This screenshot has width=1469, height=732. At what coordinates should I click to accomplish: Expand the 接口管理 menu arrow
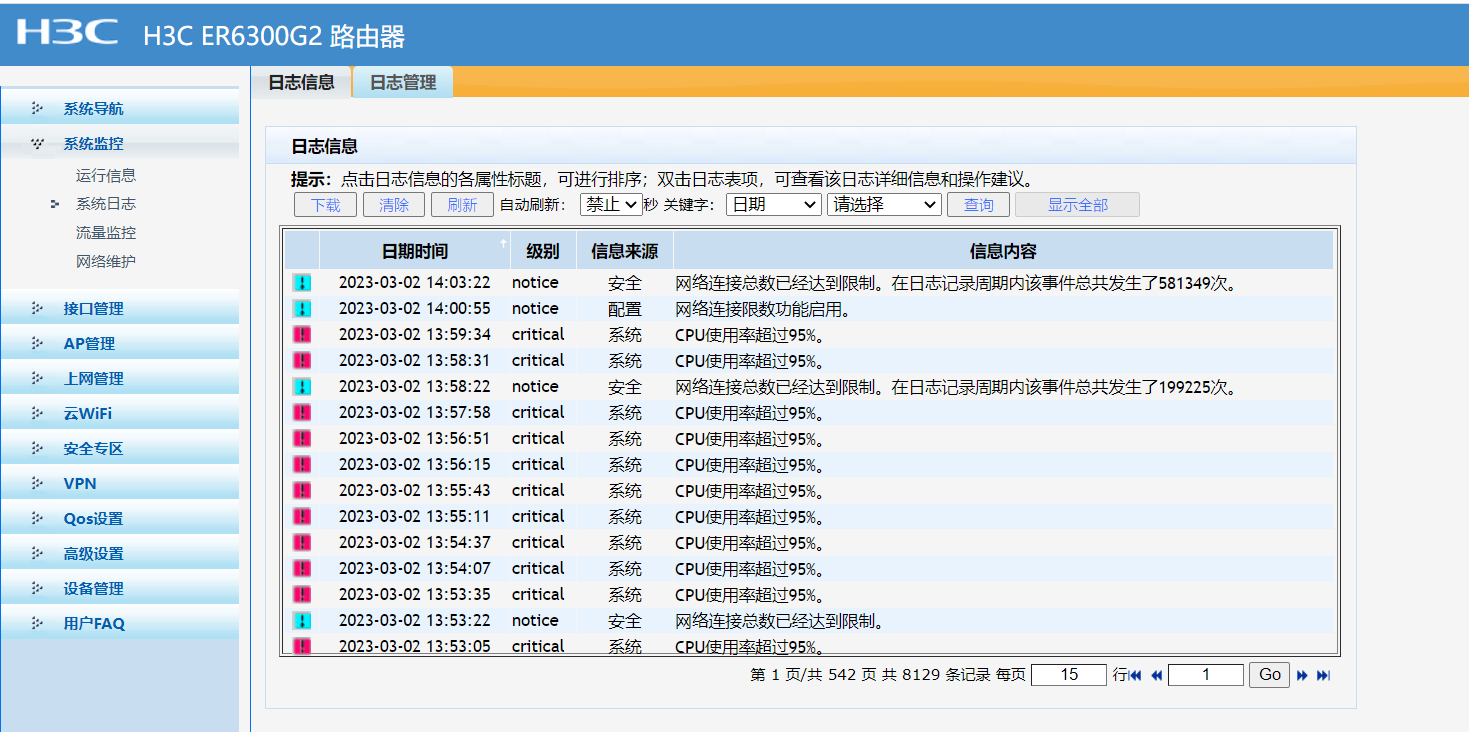(x=37, y=308)
